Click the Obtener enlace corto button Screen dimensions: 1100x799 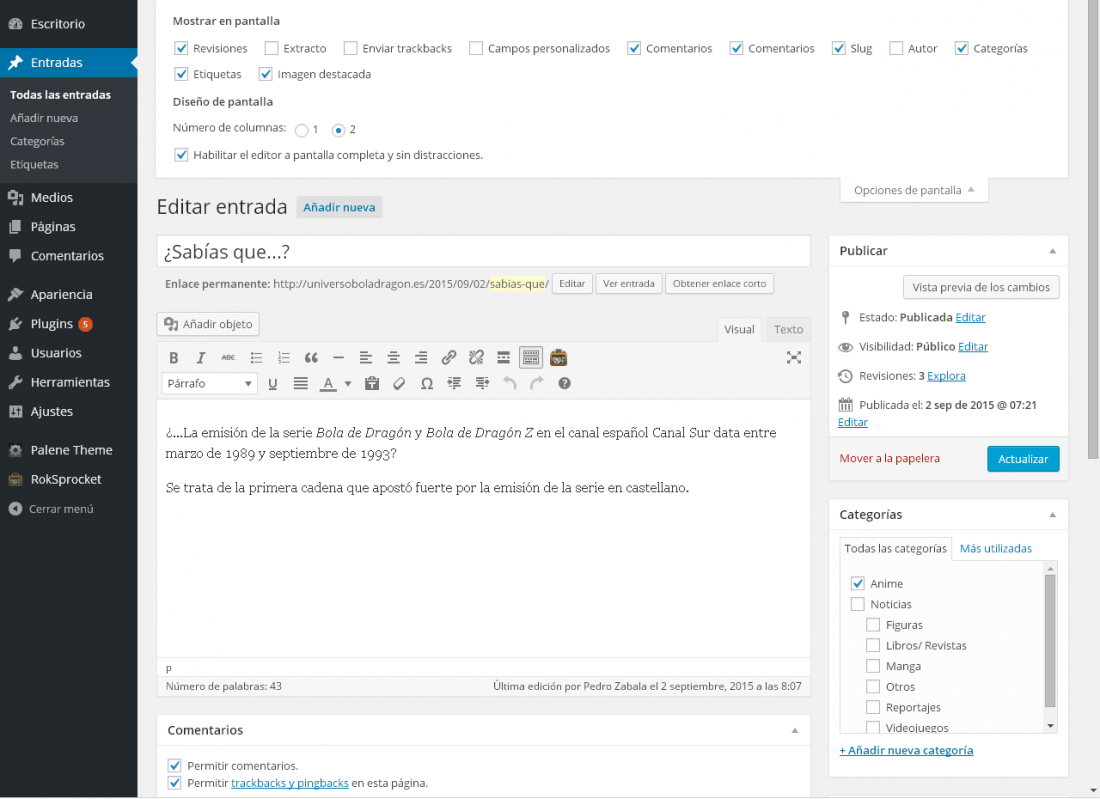point(719,283)
